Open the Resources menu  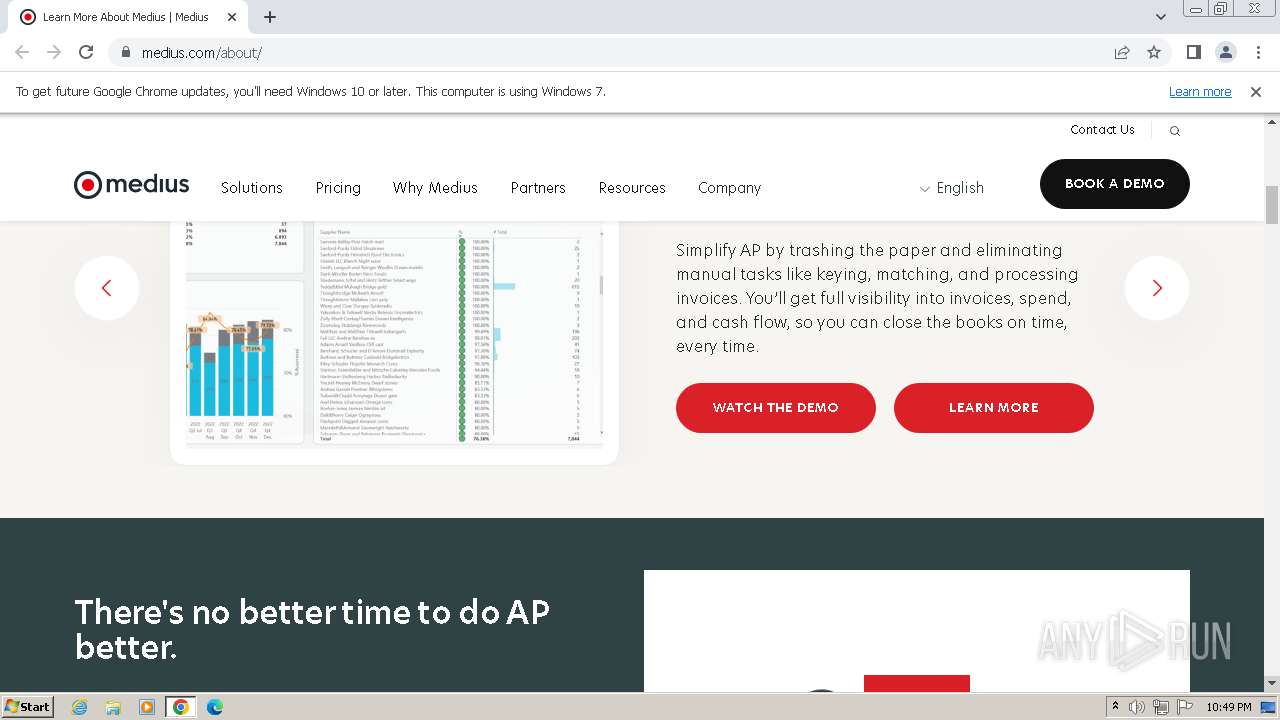coord(632,188)
